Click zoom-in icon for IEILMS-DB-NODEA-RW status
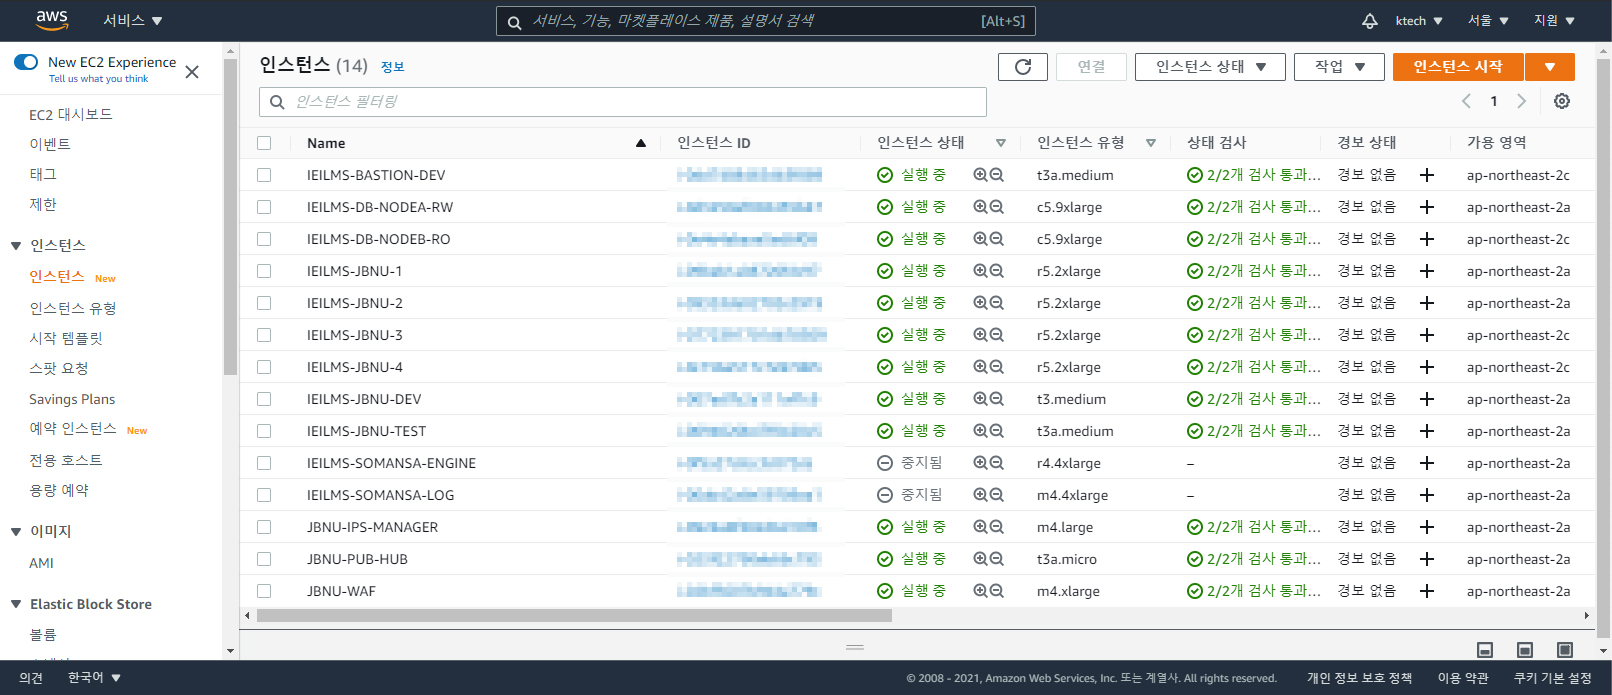Image resolution: width=1612 pixels, height=695 pixels. point(981,207)
